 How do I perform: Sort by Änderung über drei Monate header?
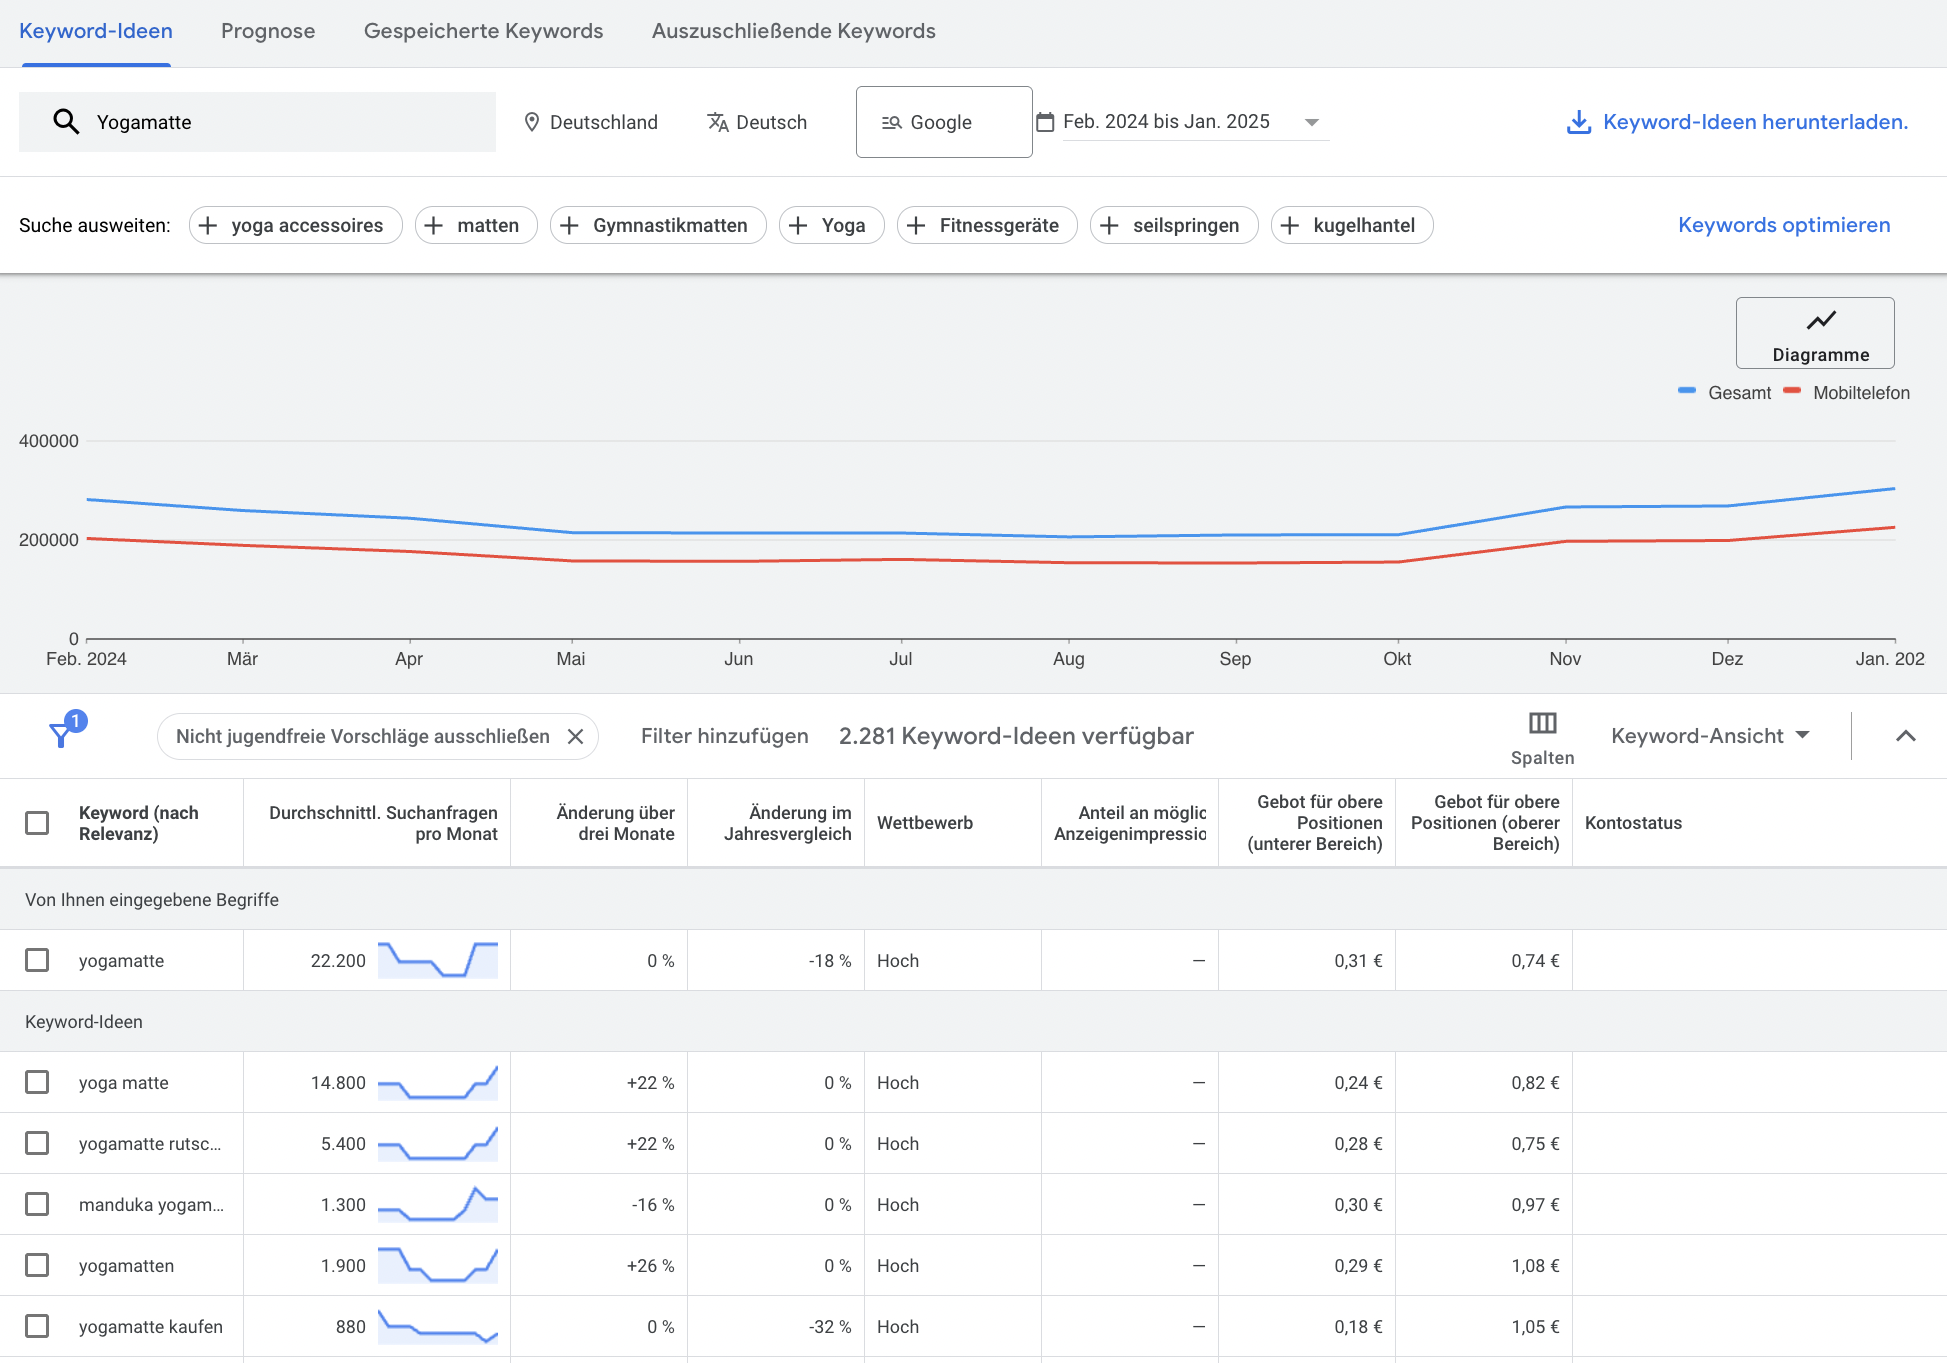tap(615, 823)
